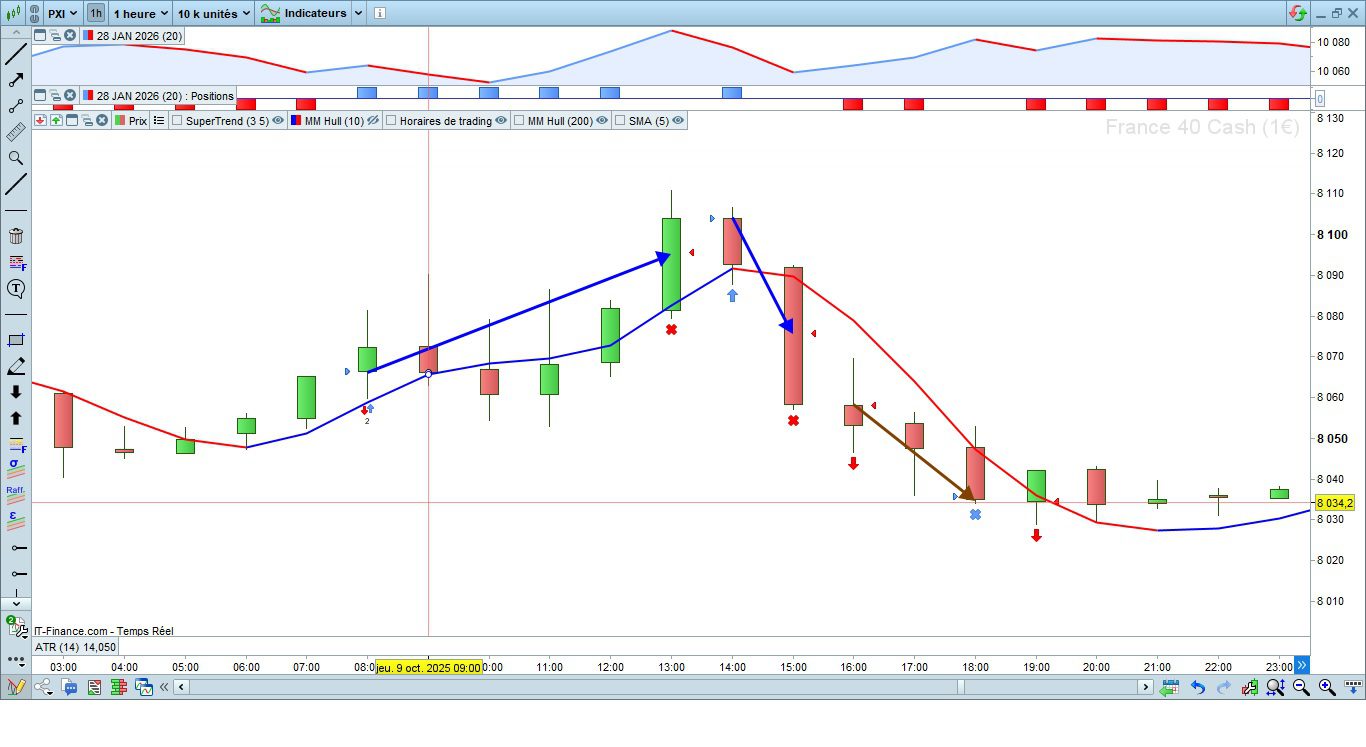Check the MM Hull (200) checkbox

click(519, 121)
